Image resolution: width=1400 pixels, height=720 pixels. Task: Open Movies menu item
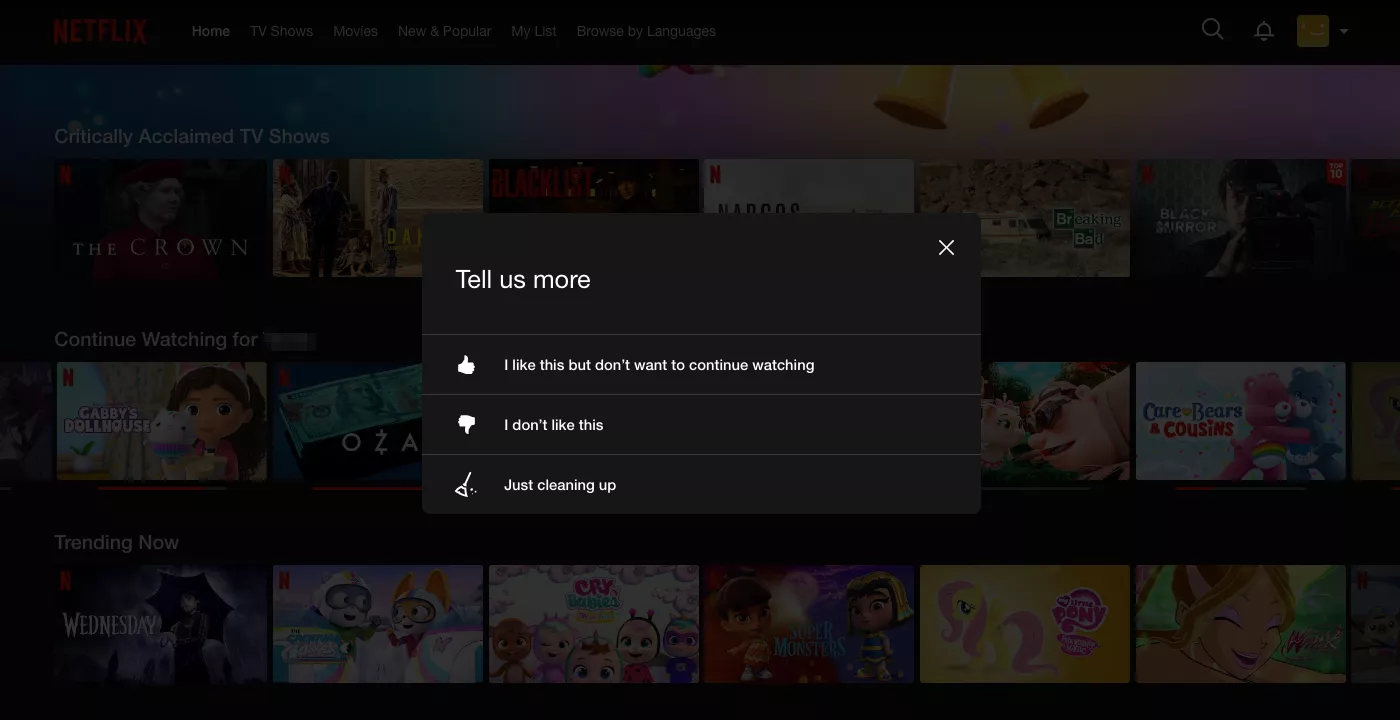355,31
